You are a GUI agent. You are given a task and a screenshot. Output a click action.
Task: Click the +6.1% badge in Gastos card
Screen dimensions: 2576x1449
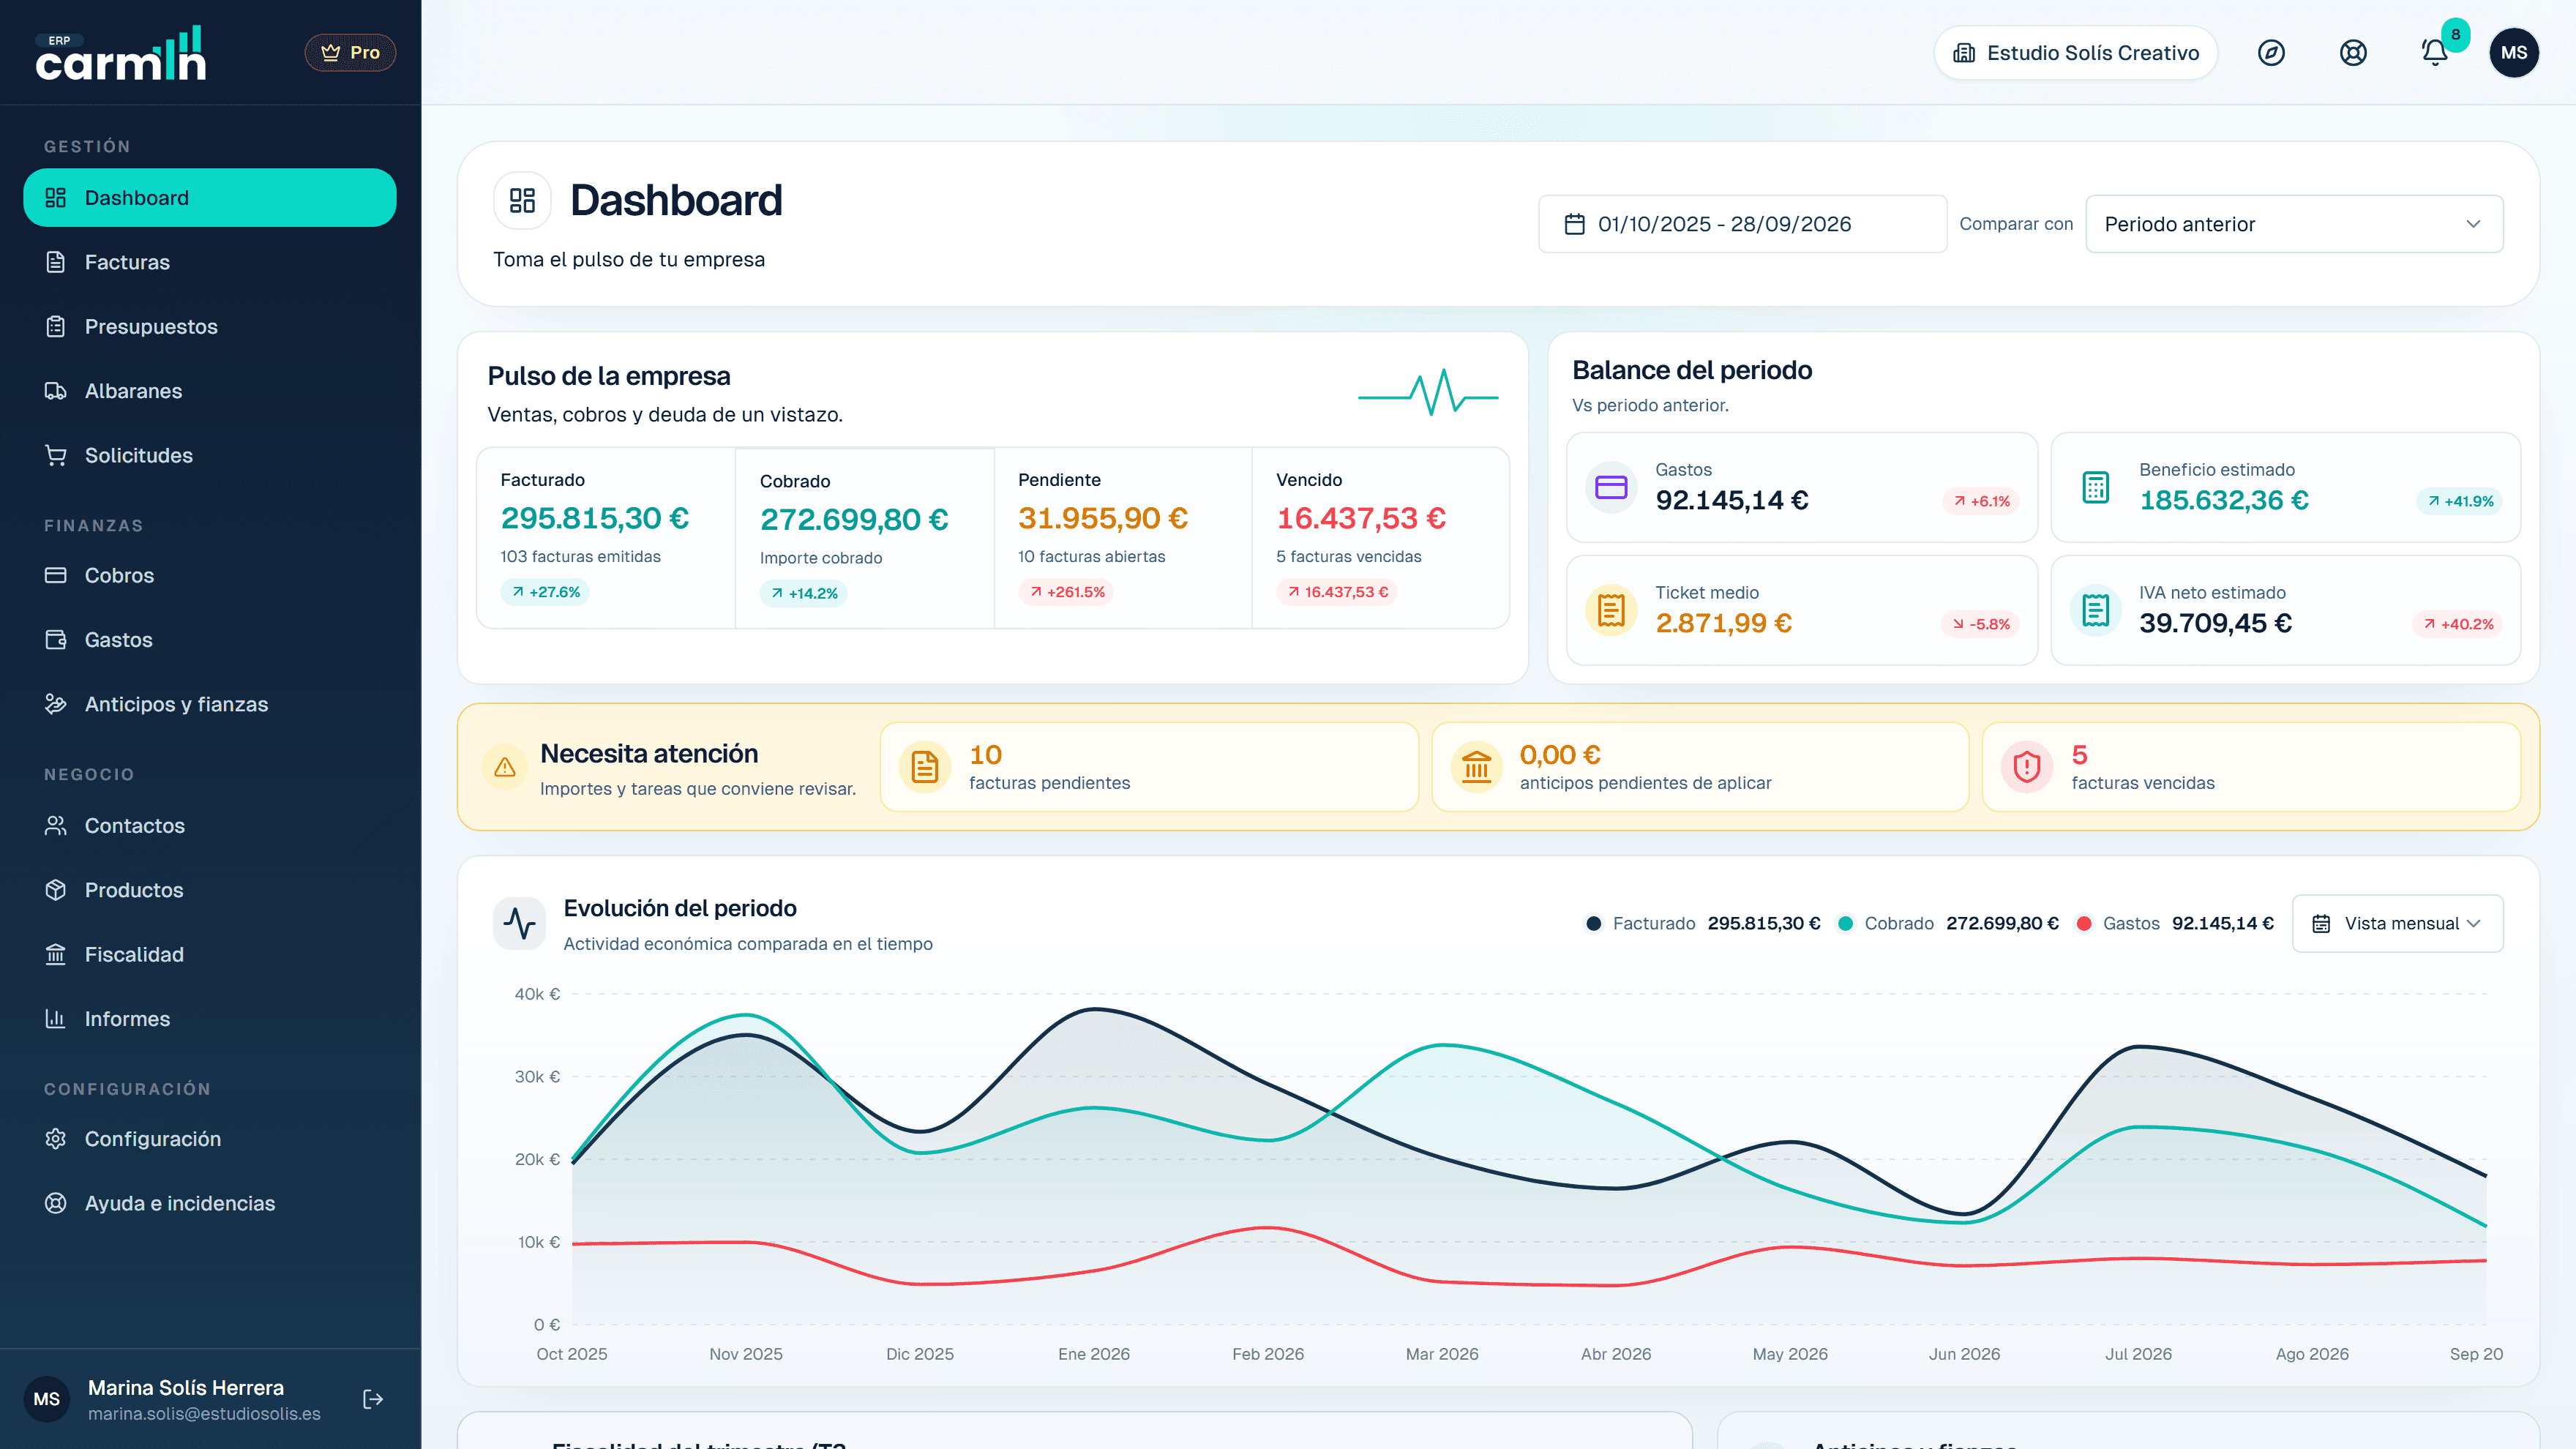(x=1981, y=501)
